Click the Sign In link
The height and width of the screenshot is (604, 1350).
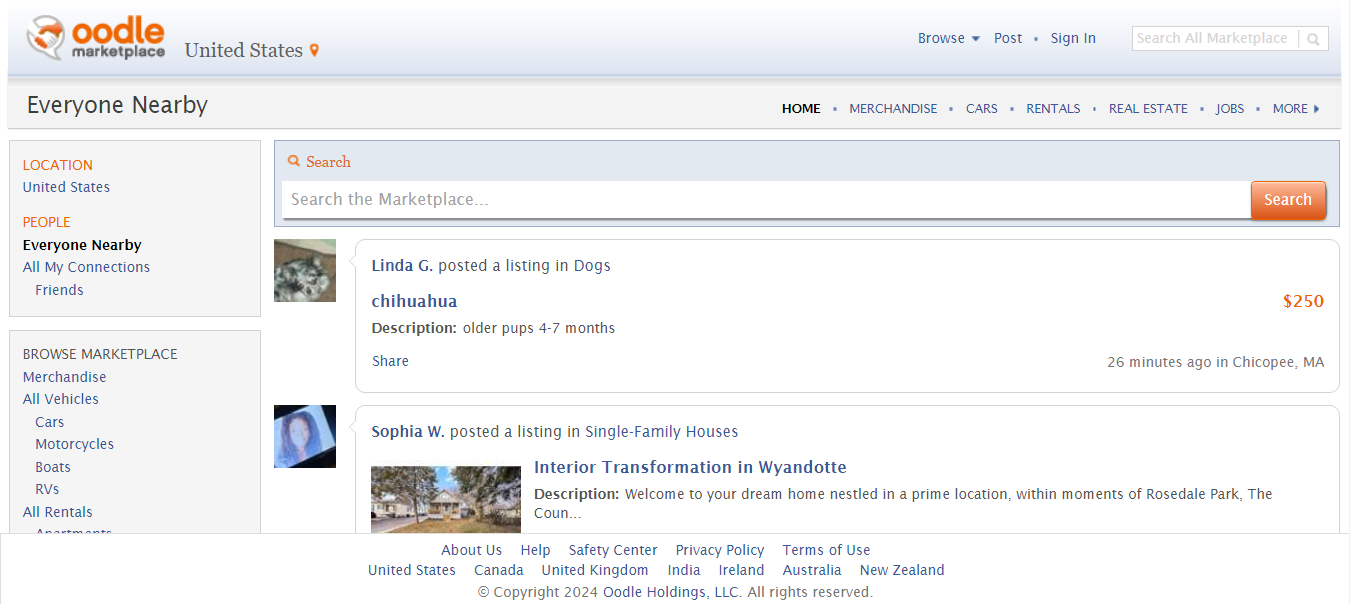pos(1073,38)
